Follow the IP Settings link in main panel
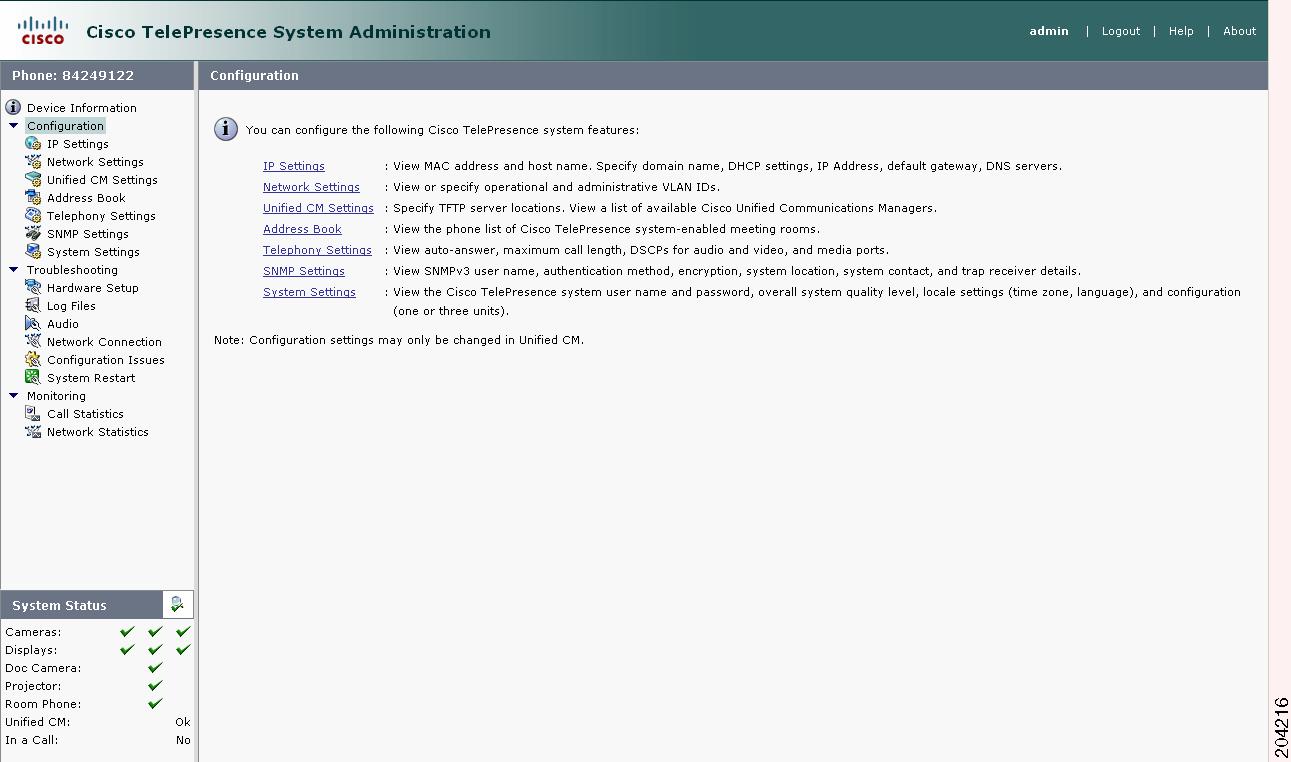 294,166
